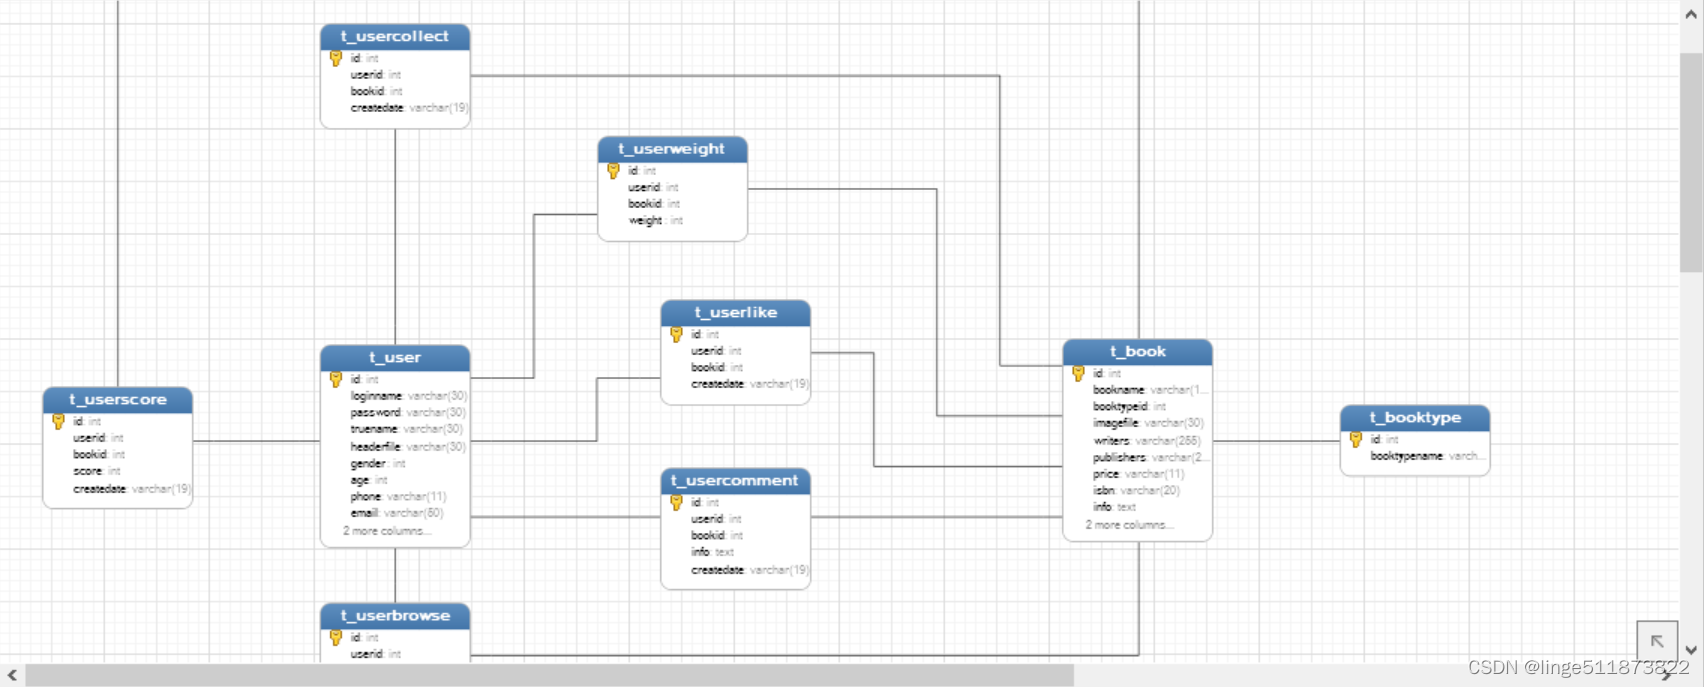Select weight column in t_userweight
This screenshot has width=1704, height=687.
click(656, 221)
